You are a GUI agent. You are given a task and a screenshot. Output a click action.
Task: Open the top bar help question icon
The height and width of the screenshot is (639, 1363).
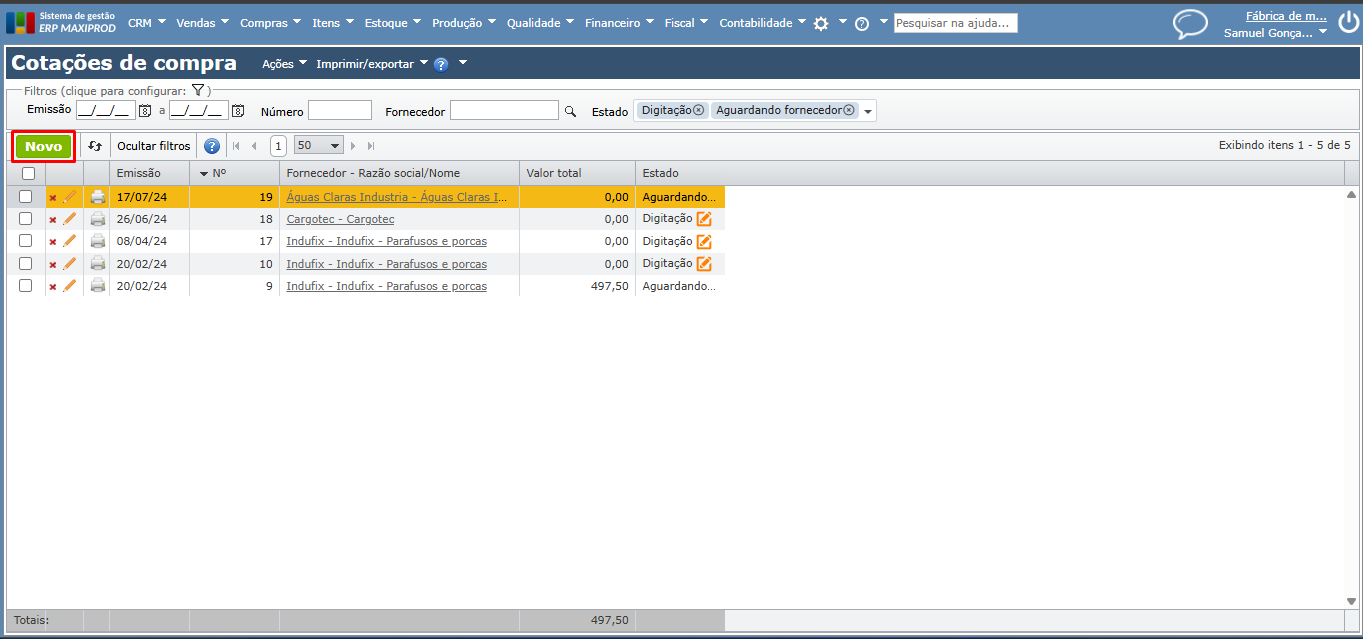pos(862,23)
